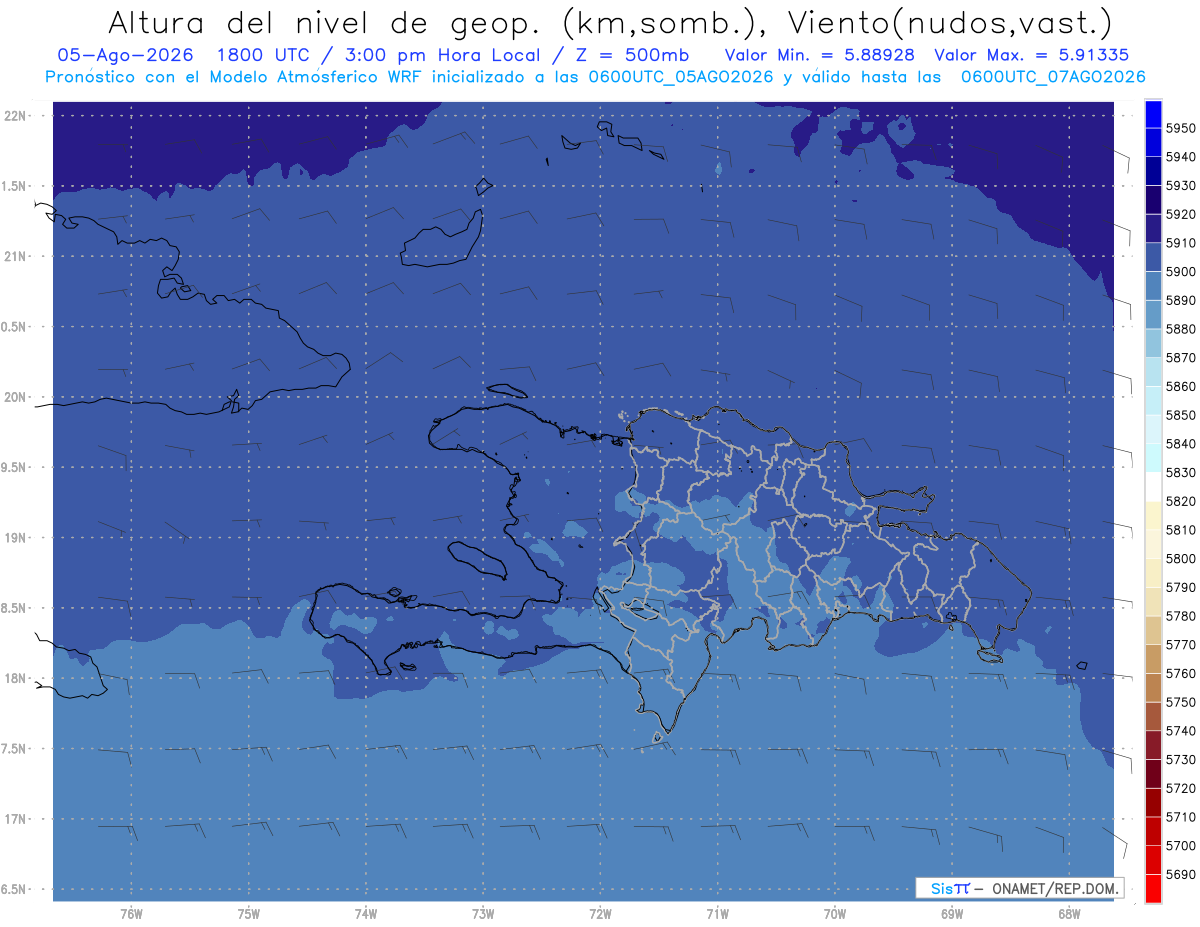
Task: Click the '5760' color bar label
Action: (x=1181, y=674)
